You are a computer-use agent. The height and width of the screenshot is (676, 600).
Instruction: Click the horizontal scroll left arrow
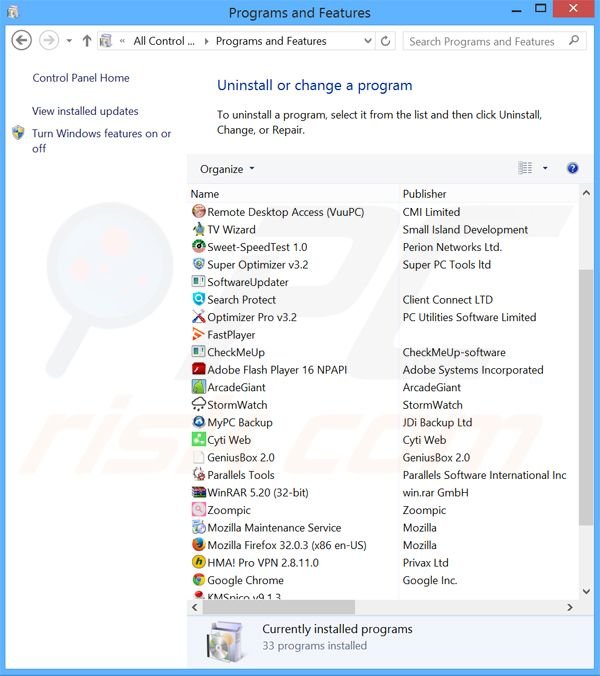click(195, 607)
